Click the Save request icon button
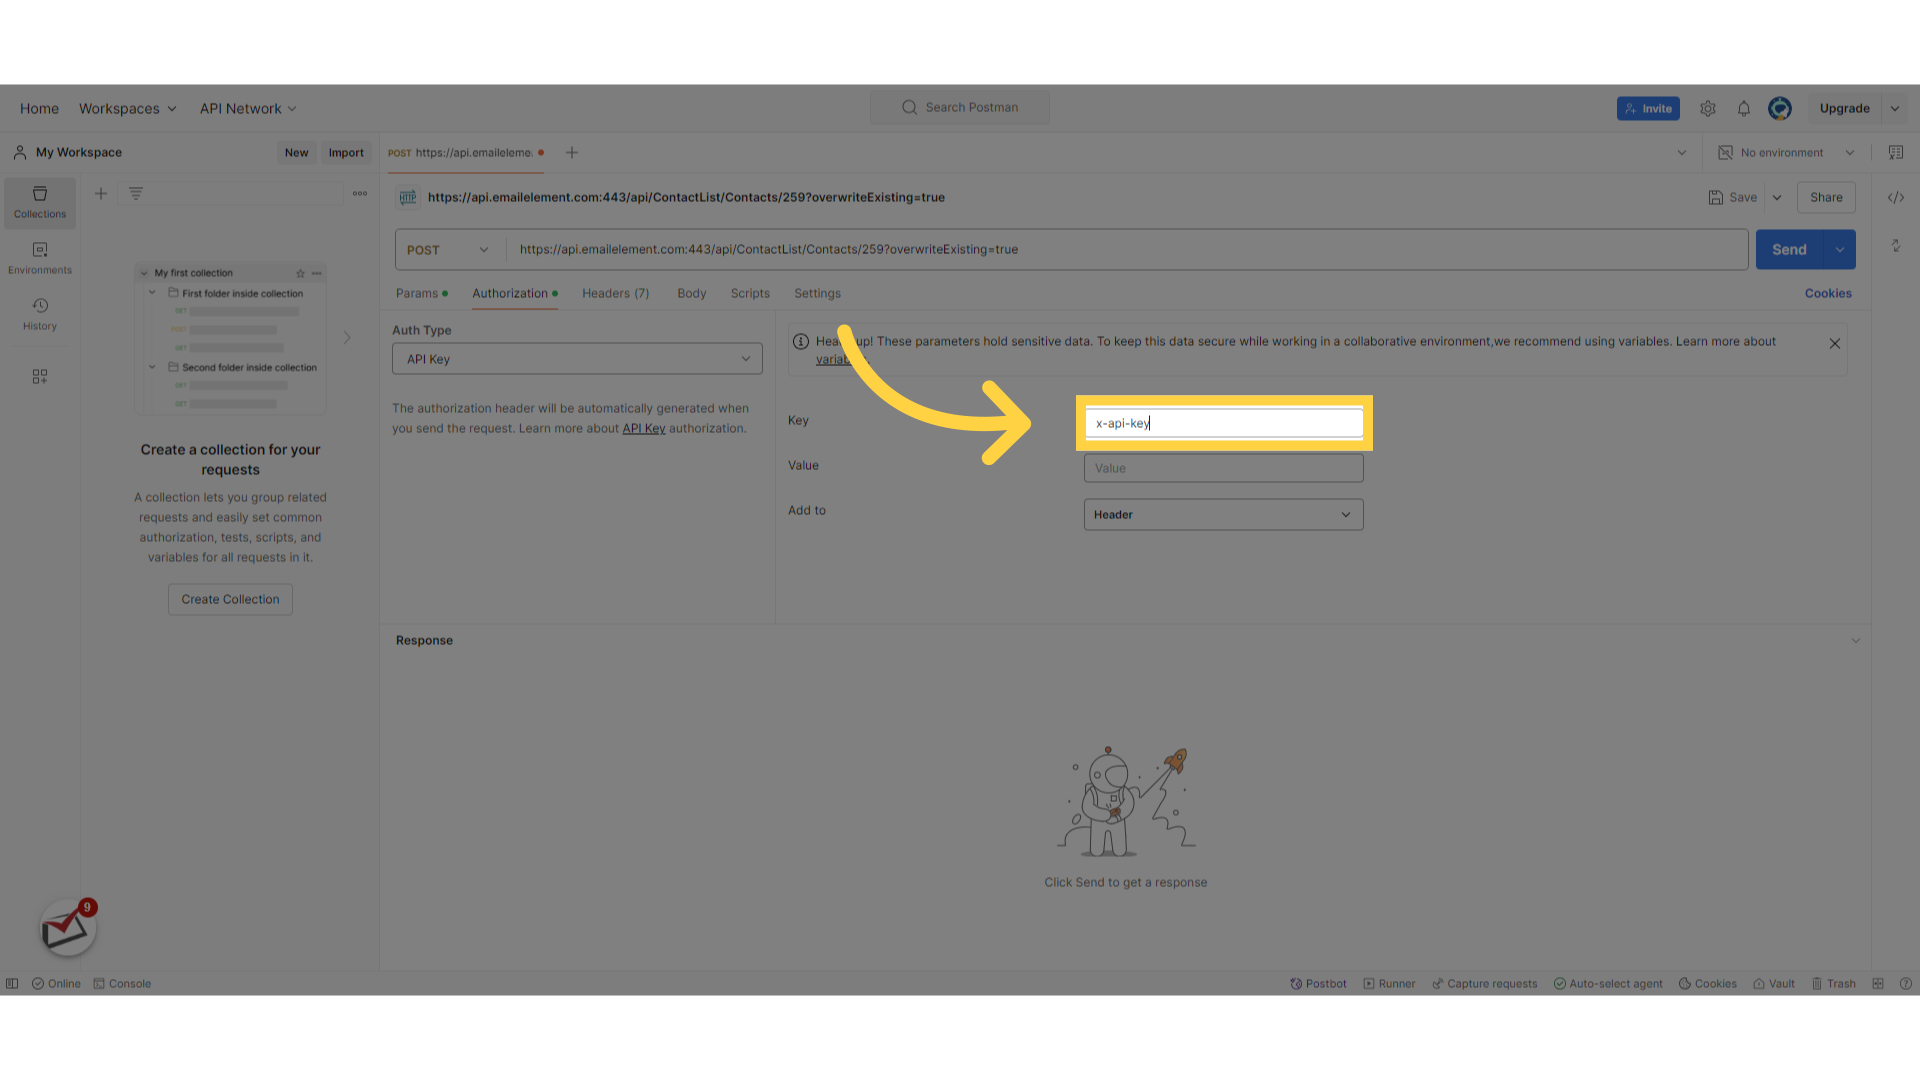Viewport: 1920px width, 1080px height. coord(1733,198)
